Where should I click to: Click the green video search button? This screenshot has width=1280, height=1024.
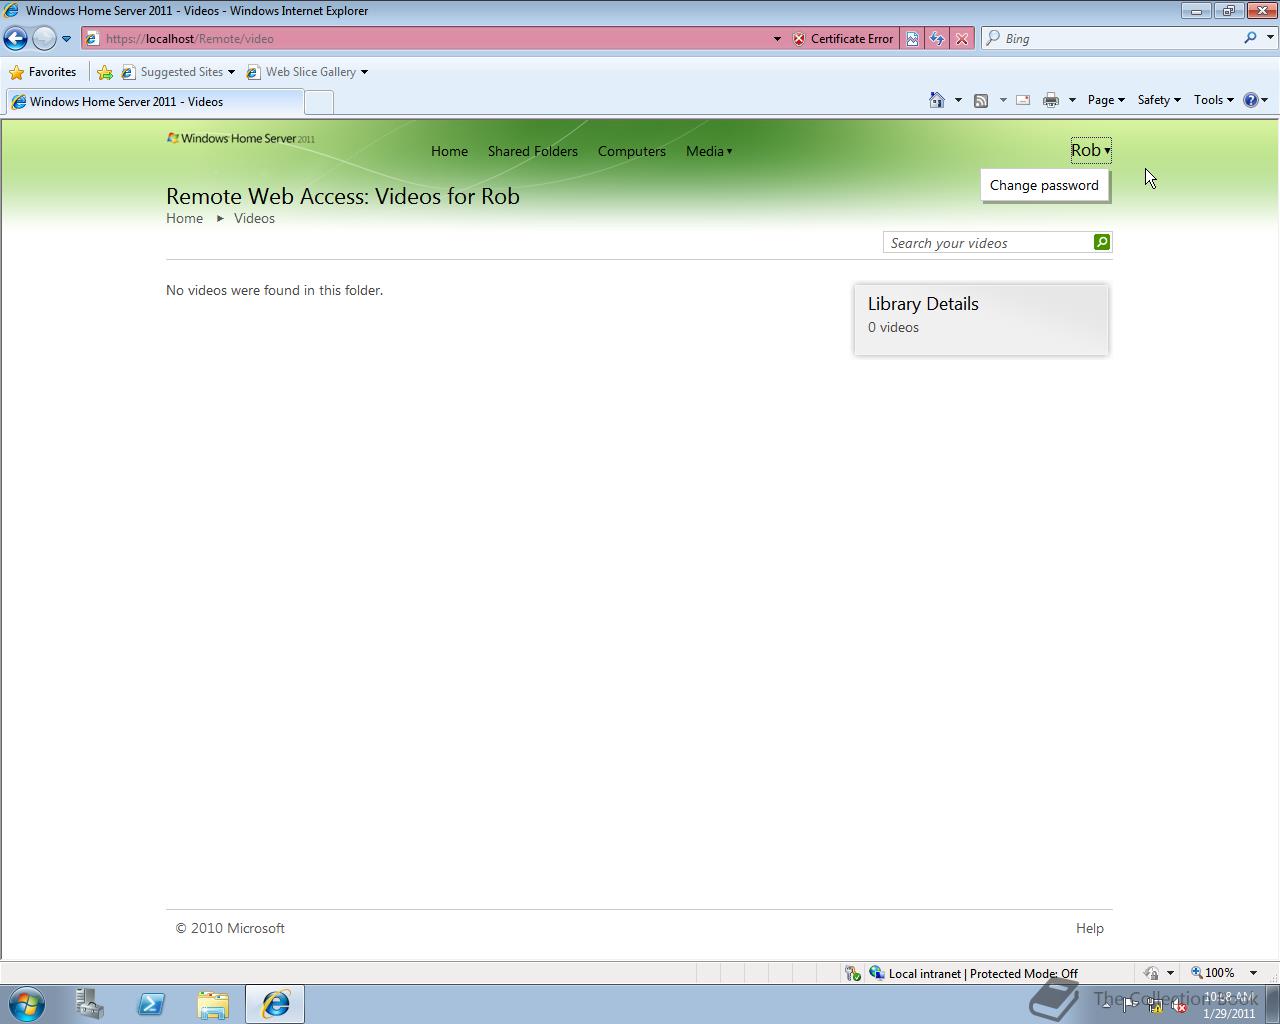pos(1102,242)
